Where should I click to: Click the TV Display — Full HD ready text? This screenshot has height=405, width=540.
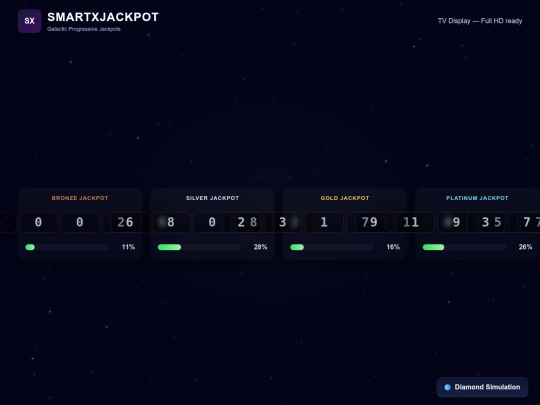(x=480, y=21)
